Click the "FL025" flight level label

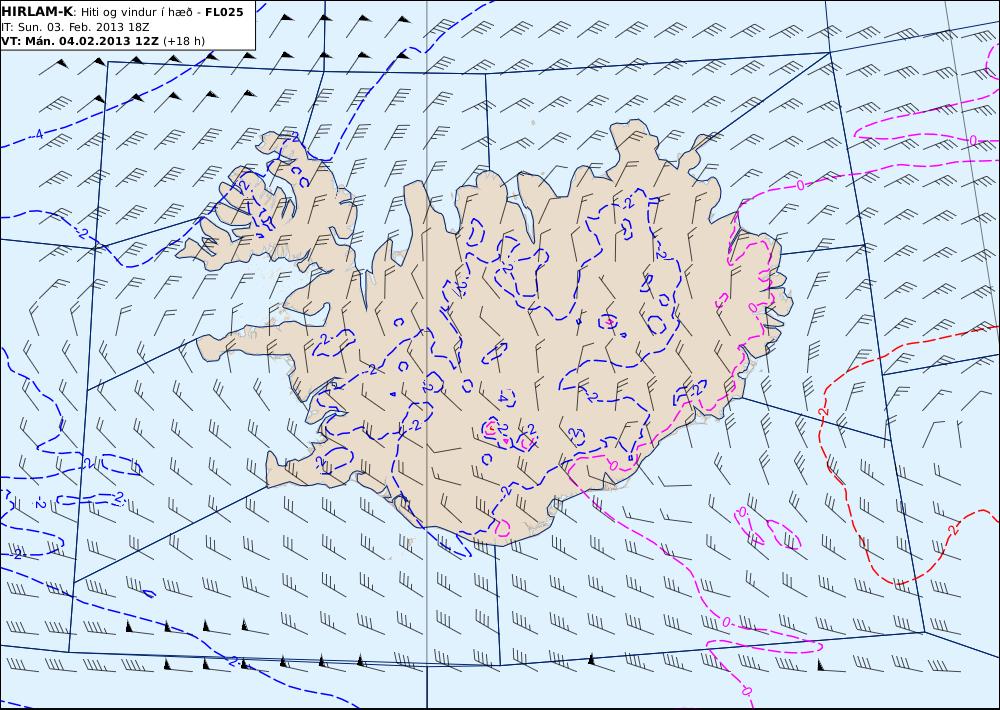224,12
